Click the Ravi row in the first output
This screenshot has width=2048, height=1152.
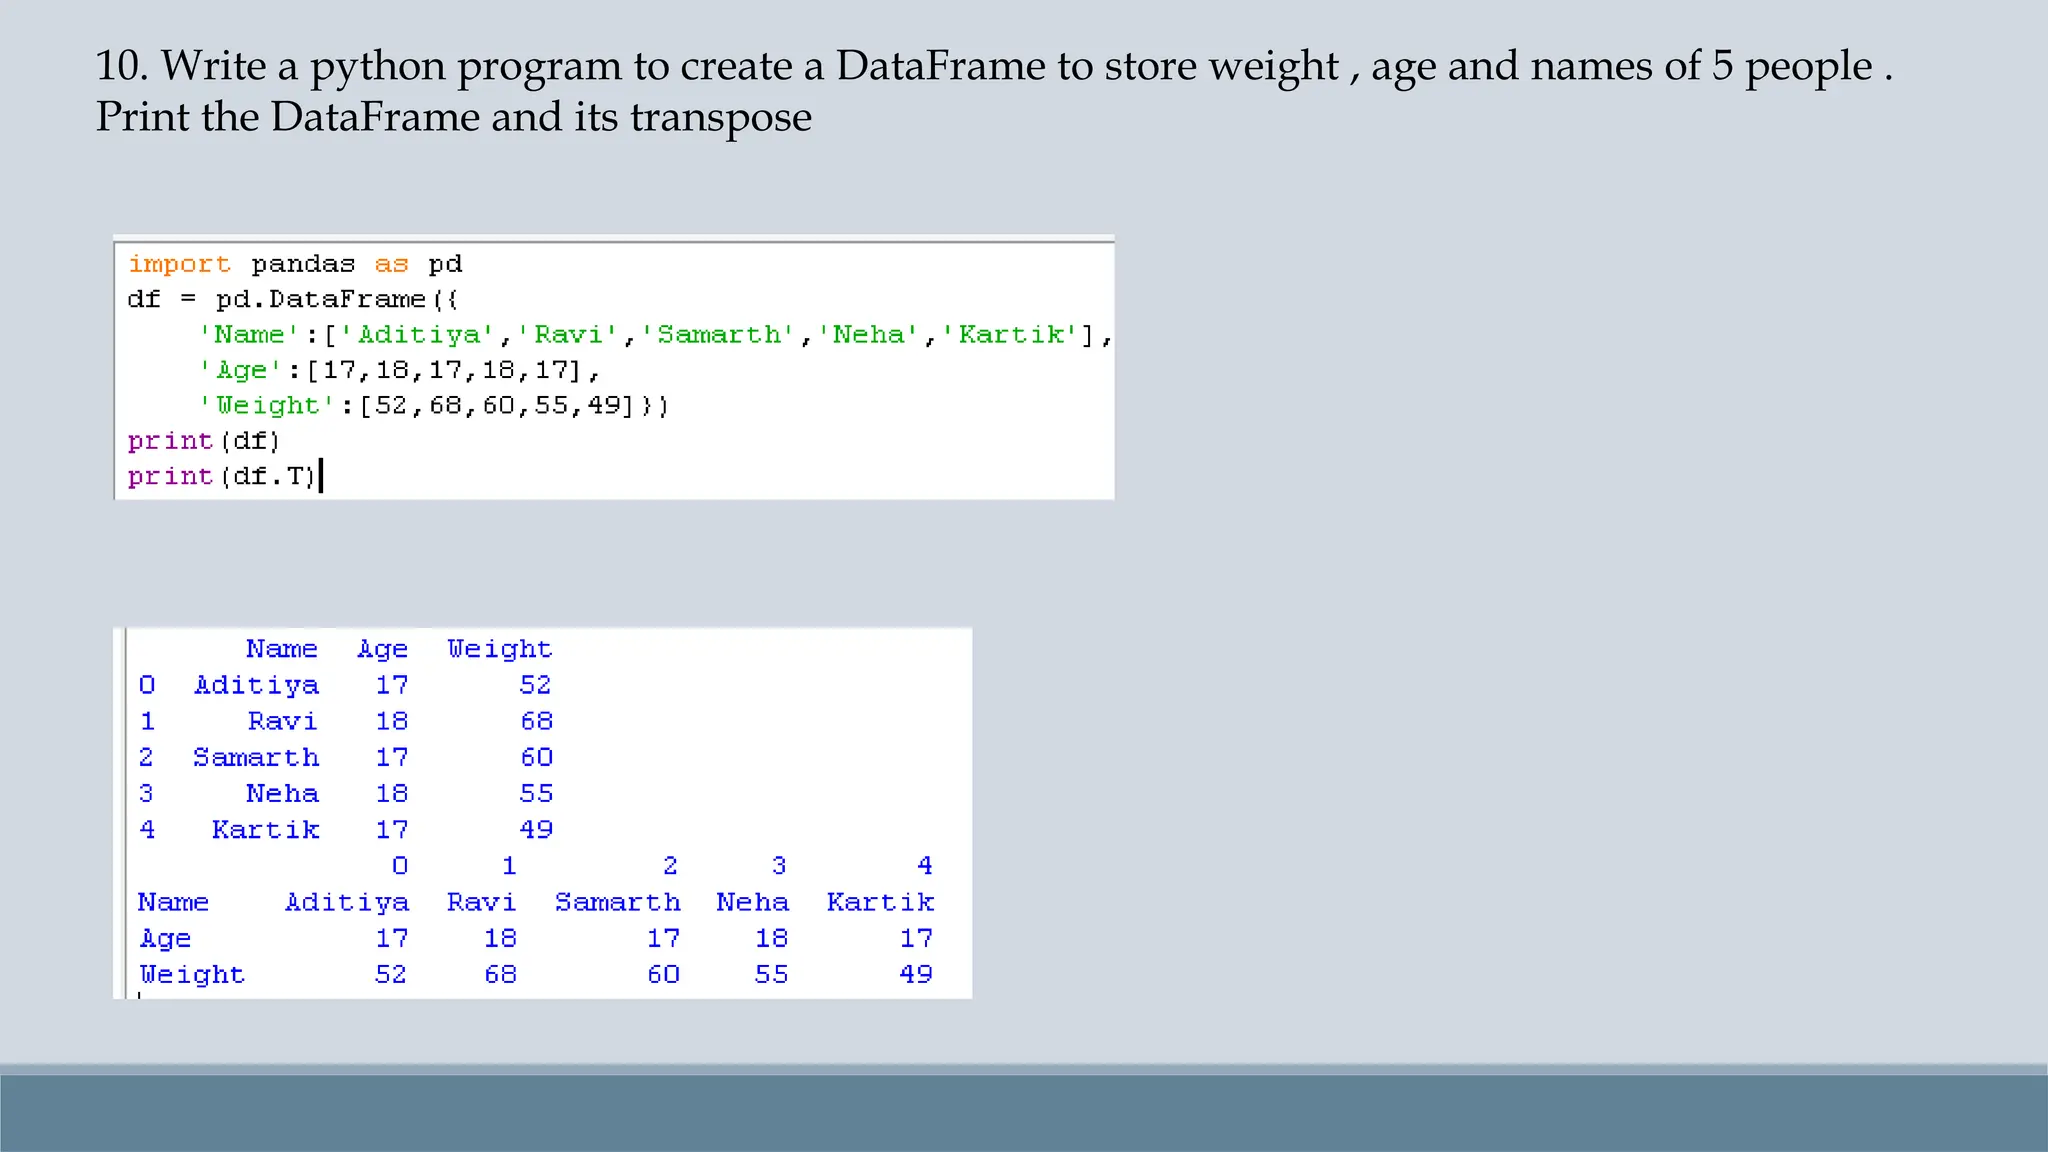tap(346, 722)
